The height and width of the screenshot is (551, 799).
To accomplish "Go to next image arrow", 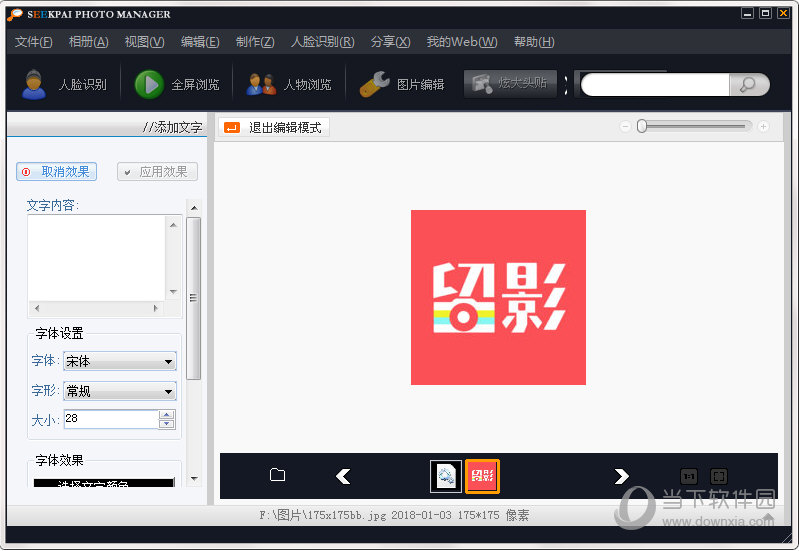I will (x=621, y=476).
